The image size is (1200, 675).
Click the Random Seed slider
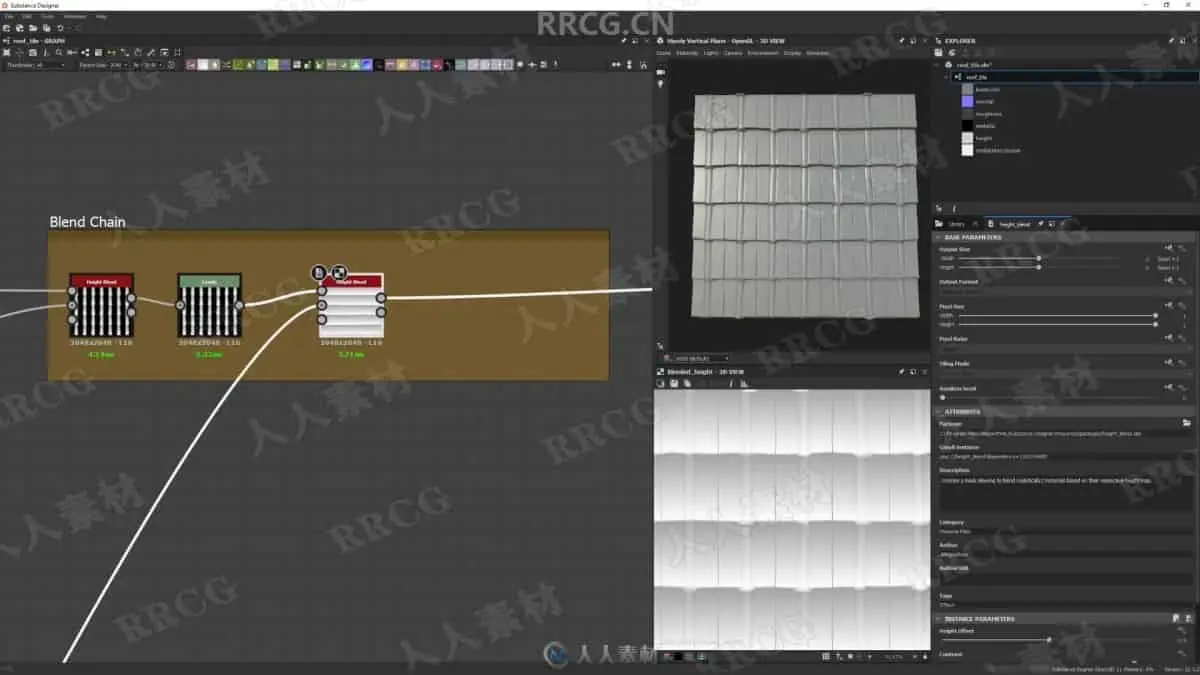pos(1049,397)
